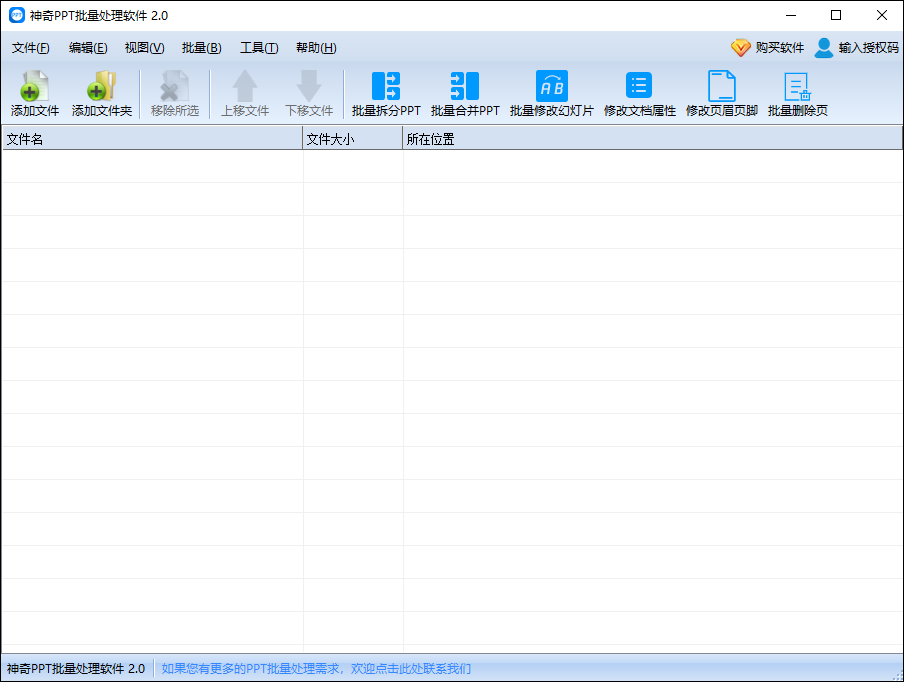Viewport: 904px width, 682px height.
Task: Open the Tools (工具) menu
Action: click(259, 48)
